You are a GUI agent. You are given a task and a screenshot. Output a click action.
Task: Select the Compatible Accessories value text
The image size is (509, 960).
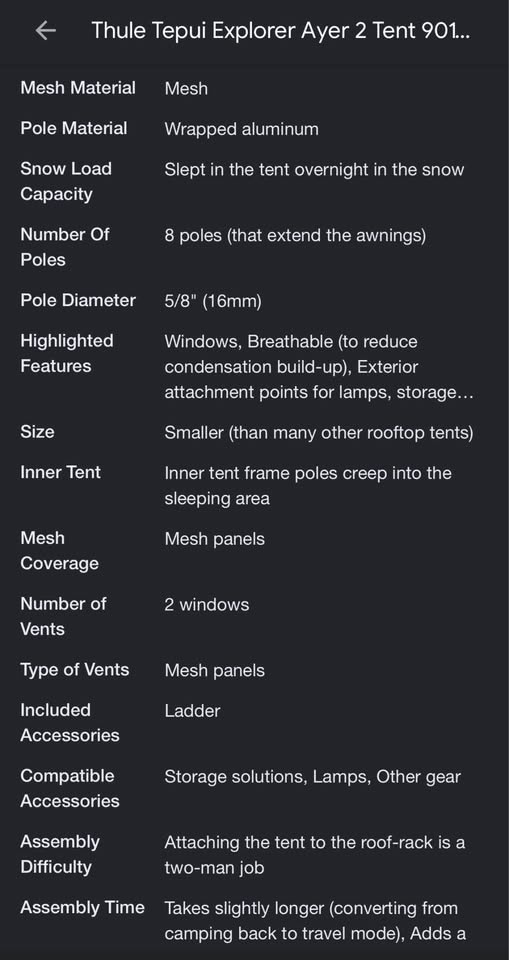[312, 778]
